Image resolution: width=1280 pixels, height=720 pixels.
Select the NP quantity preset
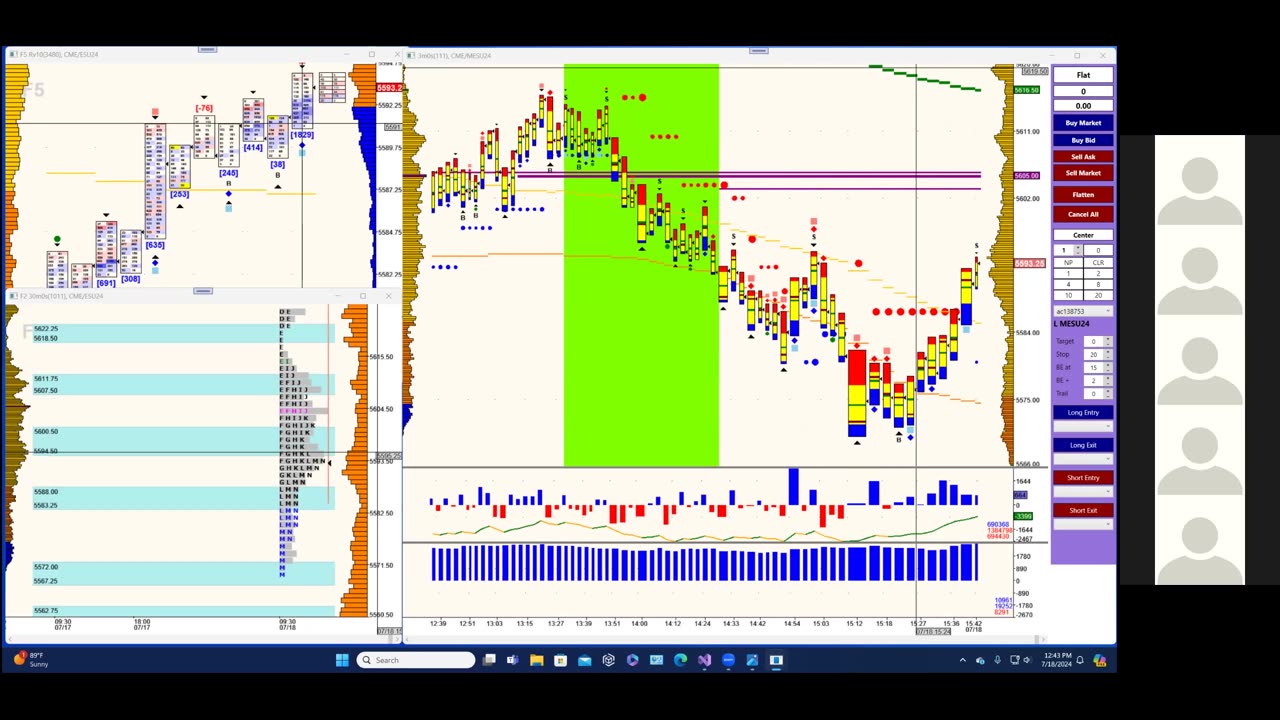point(1068,263)
